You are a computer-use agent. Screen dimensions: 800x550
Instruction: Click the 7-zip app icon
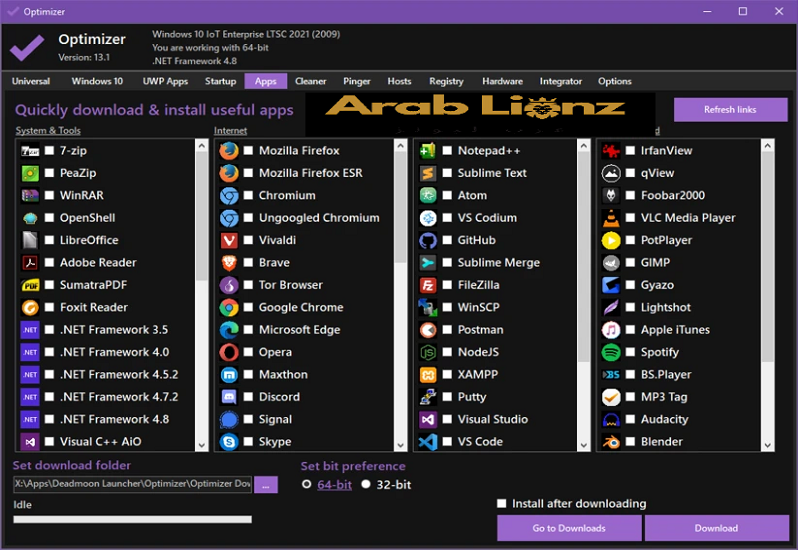pyautogui.click(x=30, y=151)
